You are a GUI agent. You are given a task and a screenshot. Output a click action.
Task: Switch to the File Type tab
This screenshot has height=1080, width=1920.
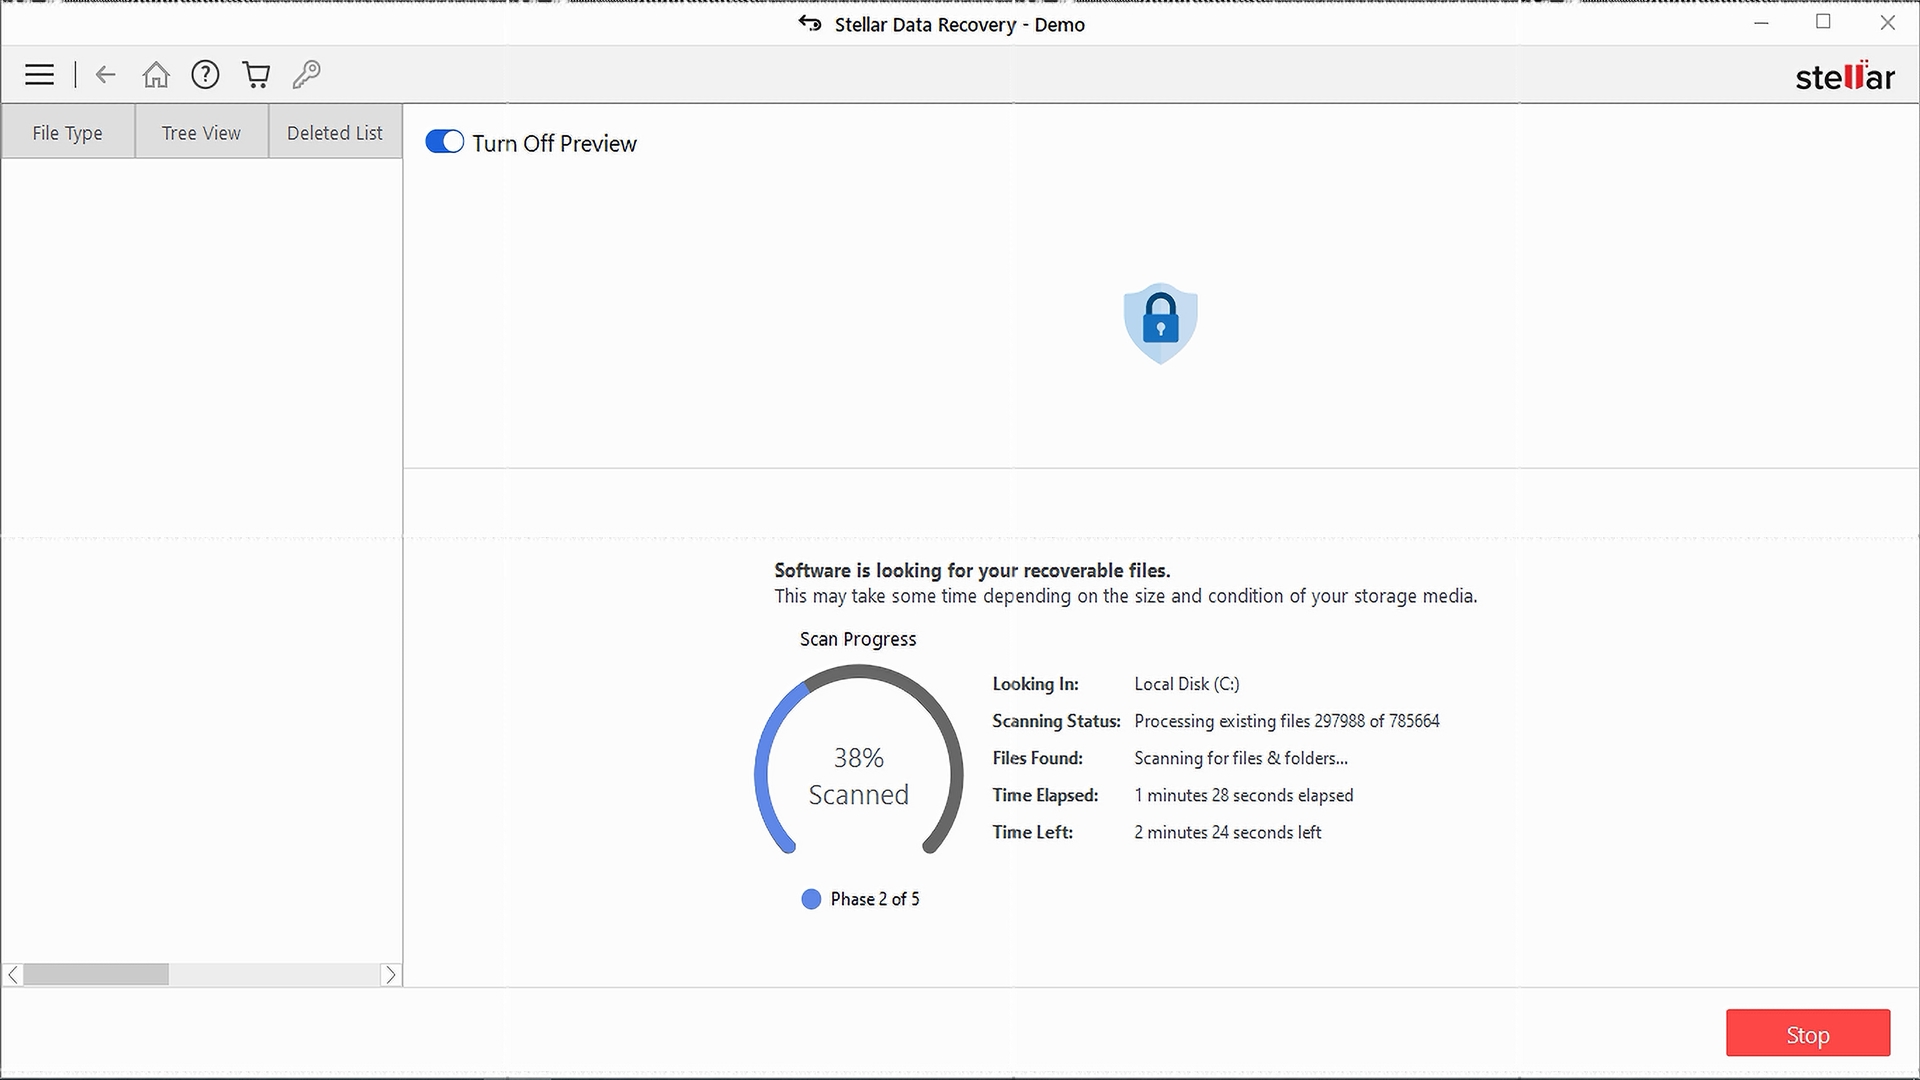click(68, 132)
